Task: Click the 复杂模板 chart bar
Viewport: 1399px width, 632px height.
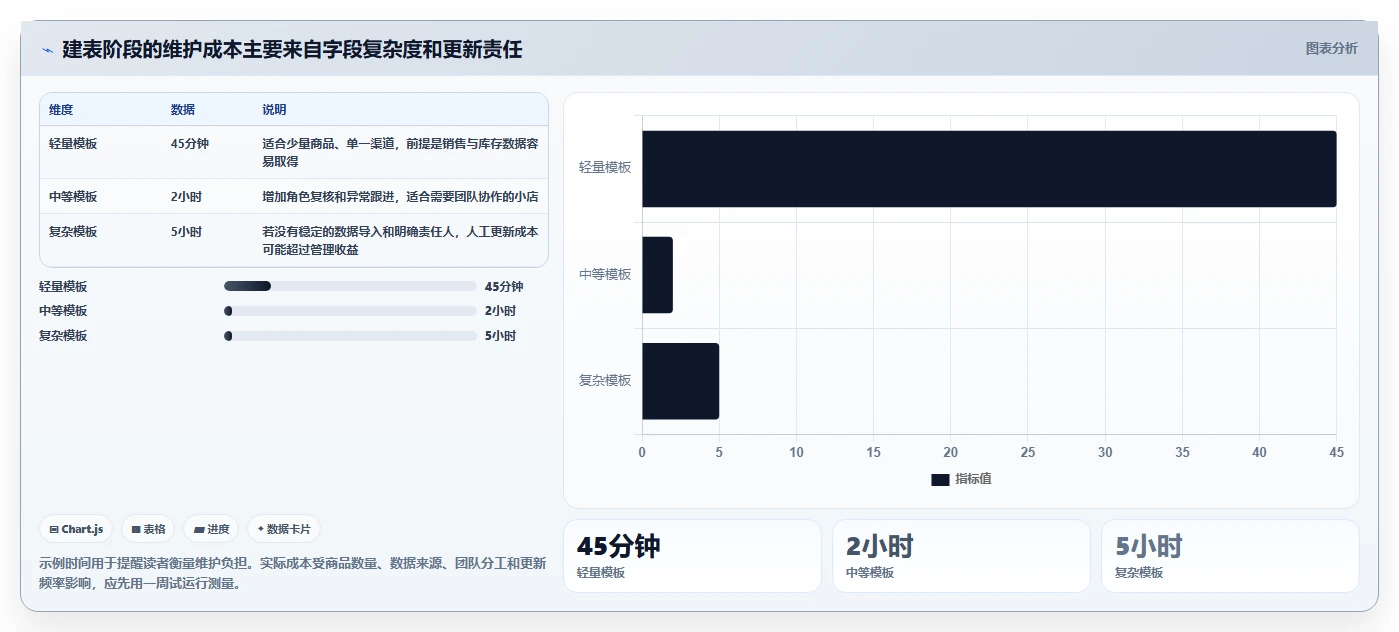Action: (680, 381)
